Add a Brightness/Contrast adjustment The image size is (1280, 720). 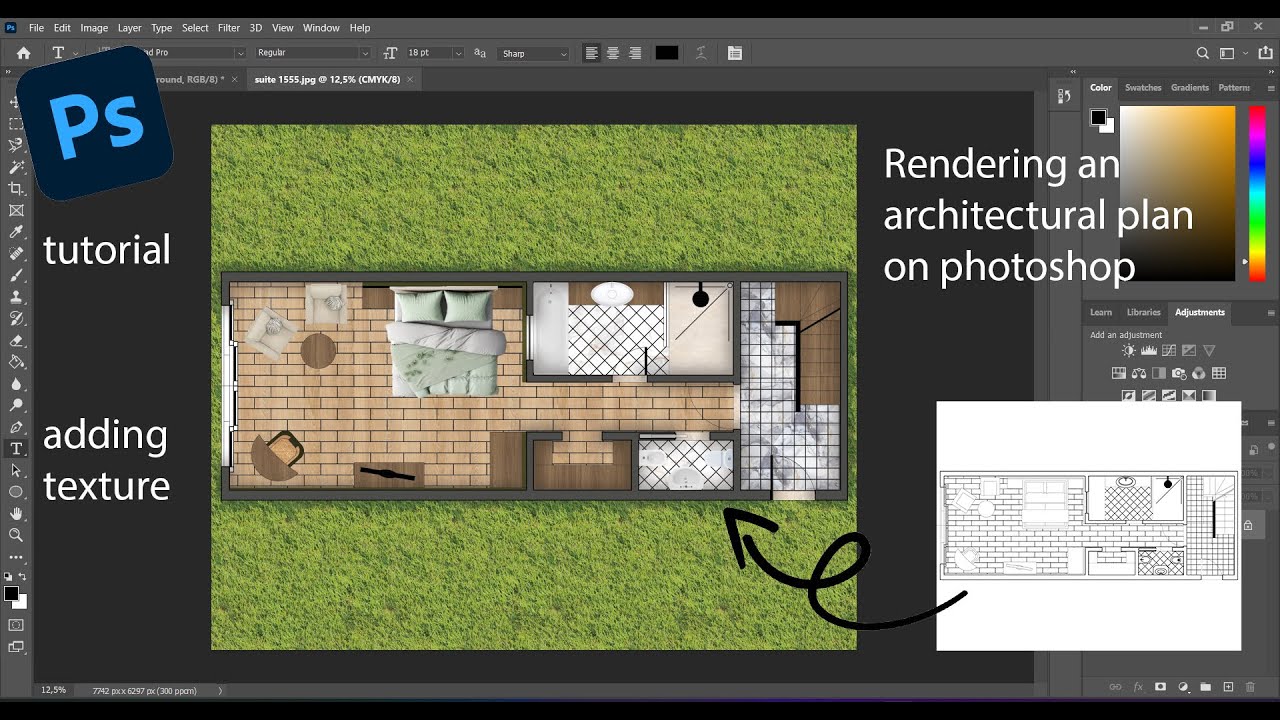1129,351
